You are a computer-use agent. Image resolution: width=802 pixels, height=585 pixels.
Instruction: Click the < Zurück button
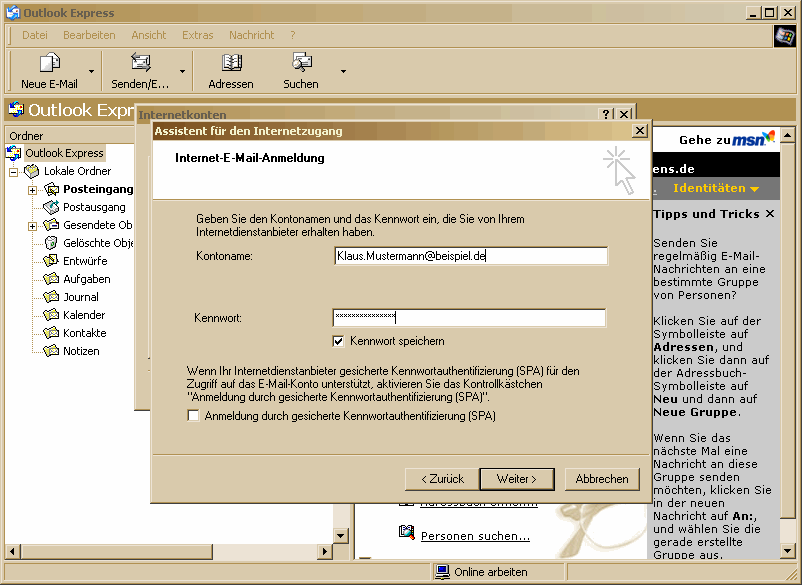click(x=442, y=479)
